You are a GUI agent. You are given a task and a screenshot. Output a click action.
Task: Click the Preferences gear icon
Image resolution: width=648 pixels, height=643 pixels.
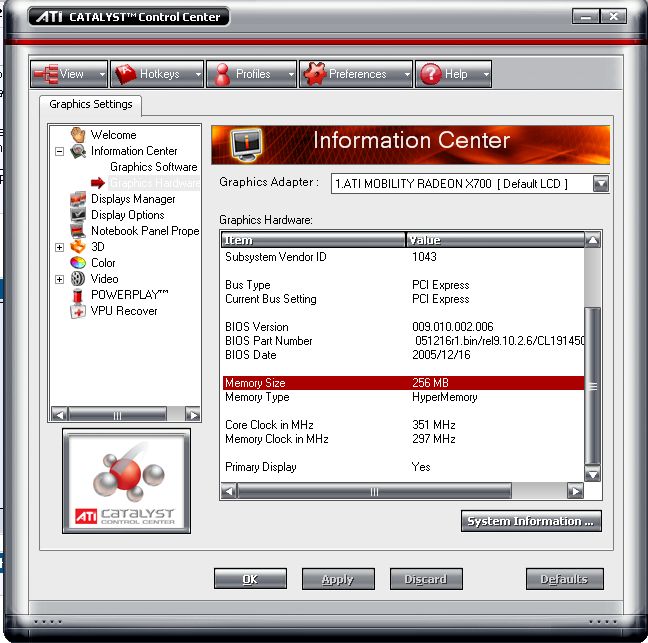click(x=314, y=74)
